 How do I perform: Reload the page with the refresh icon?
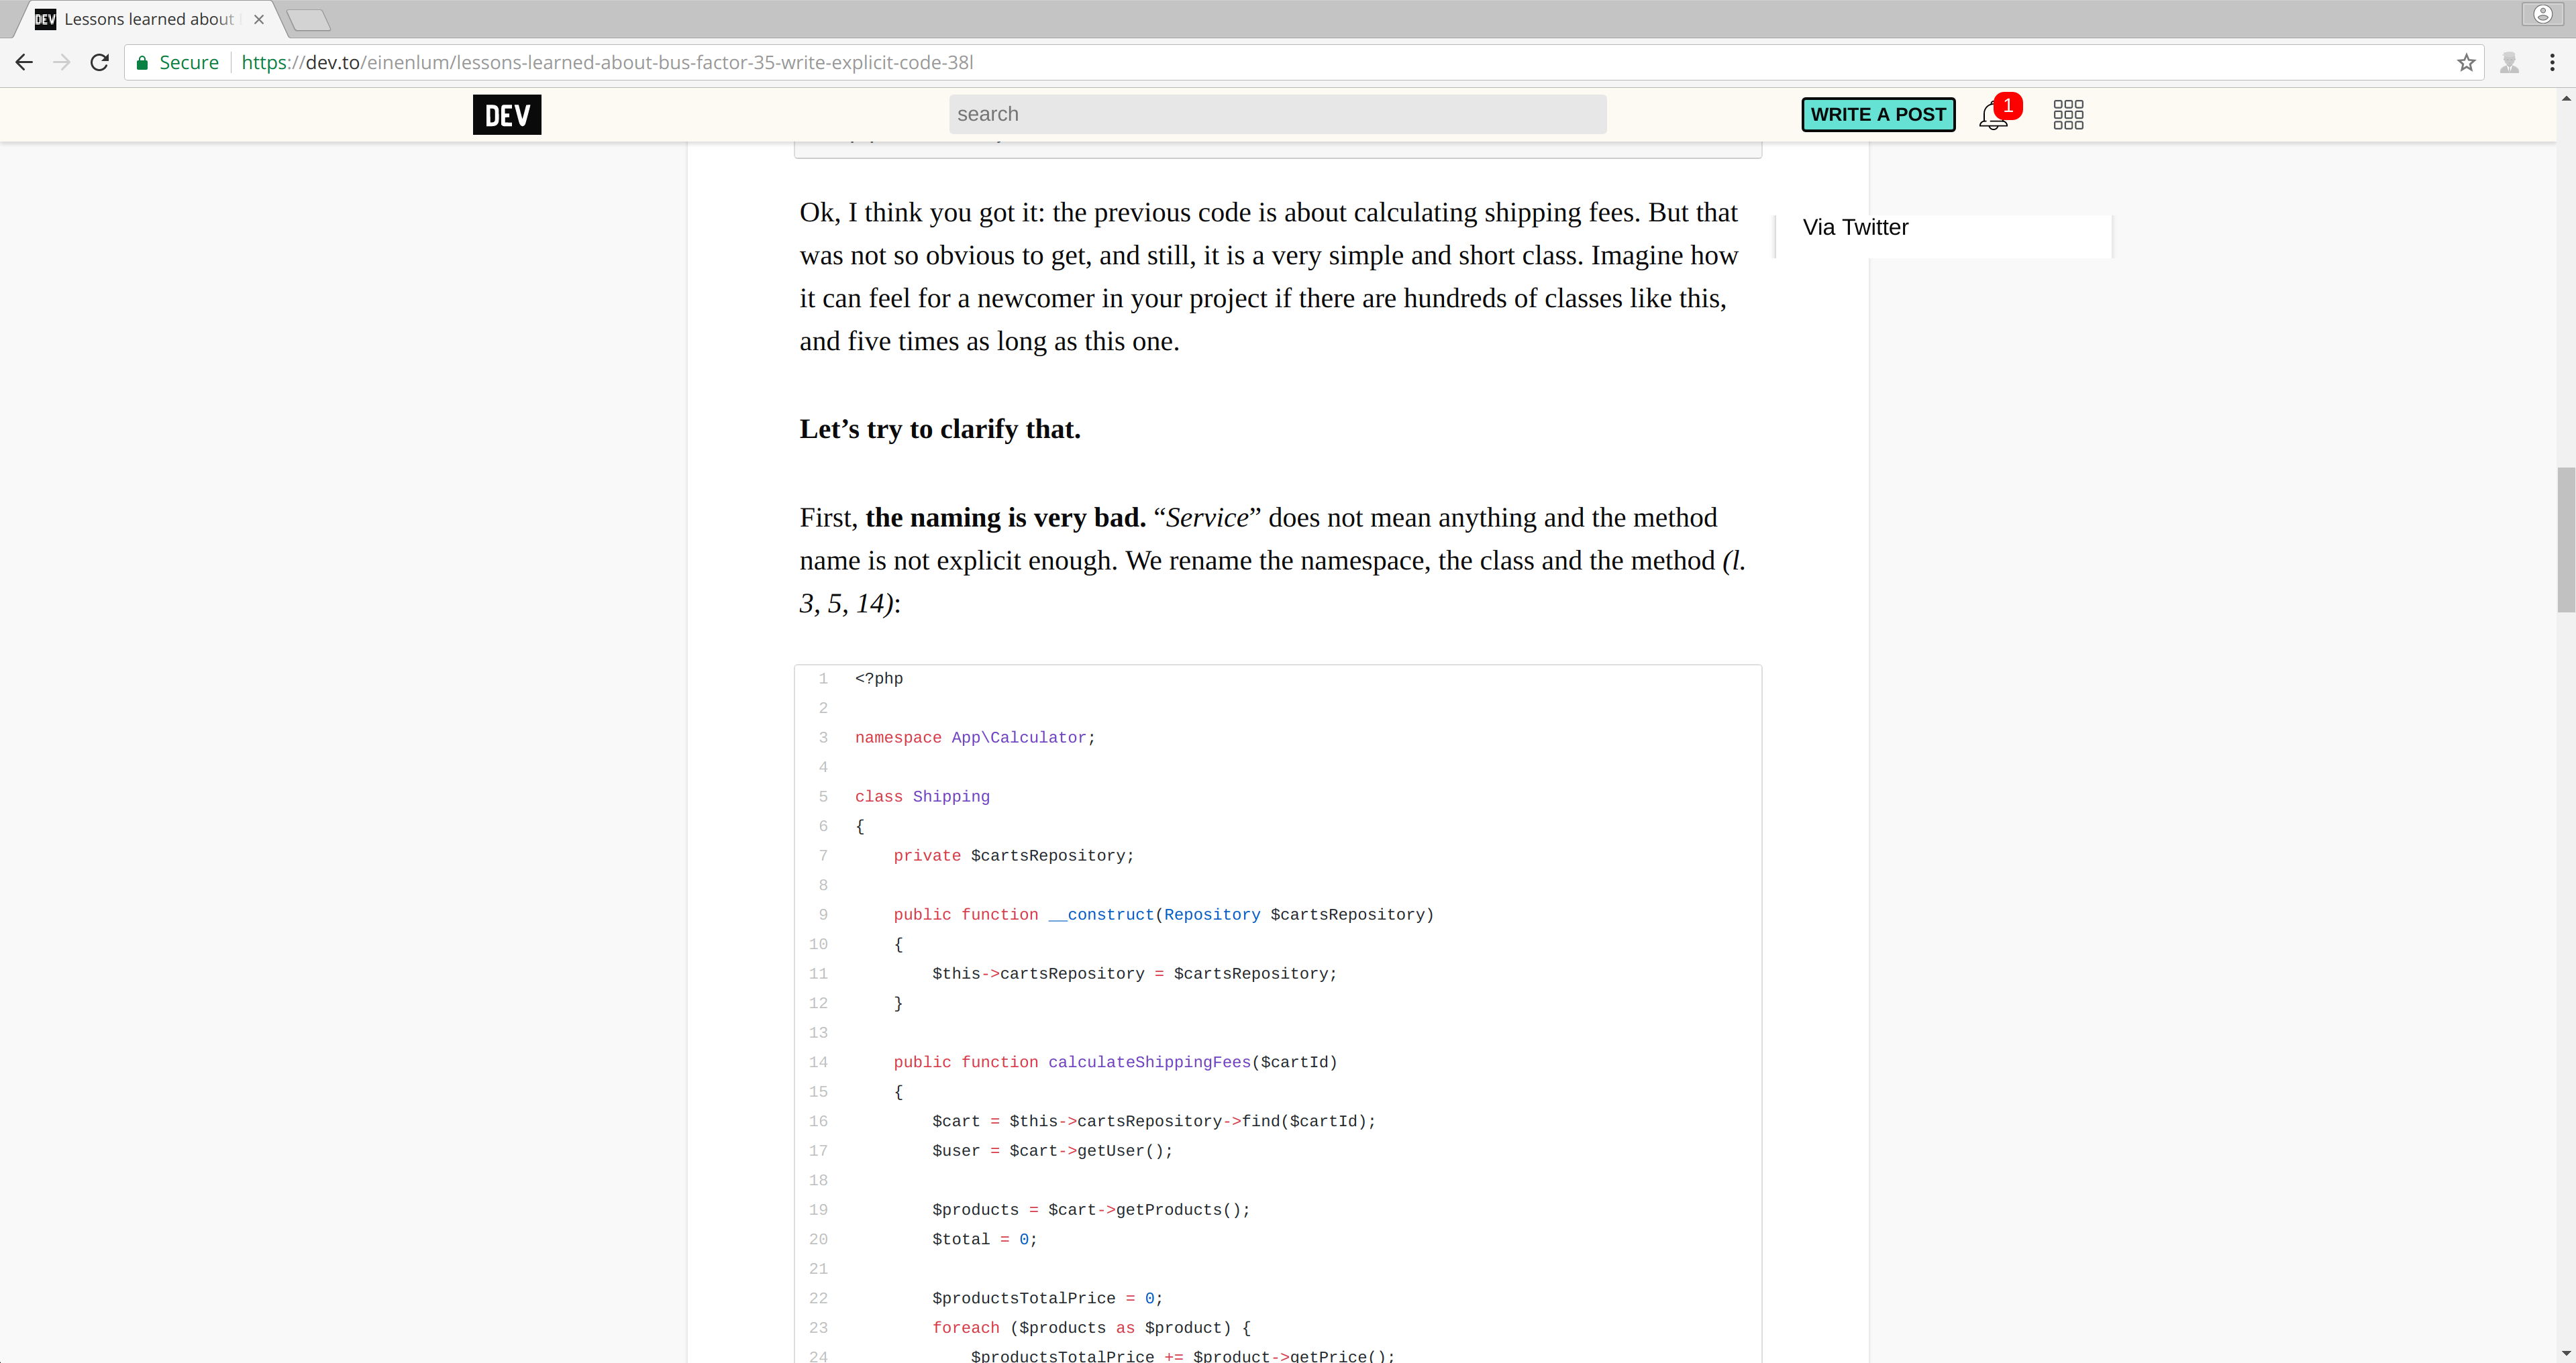coord(99,62)
